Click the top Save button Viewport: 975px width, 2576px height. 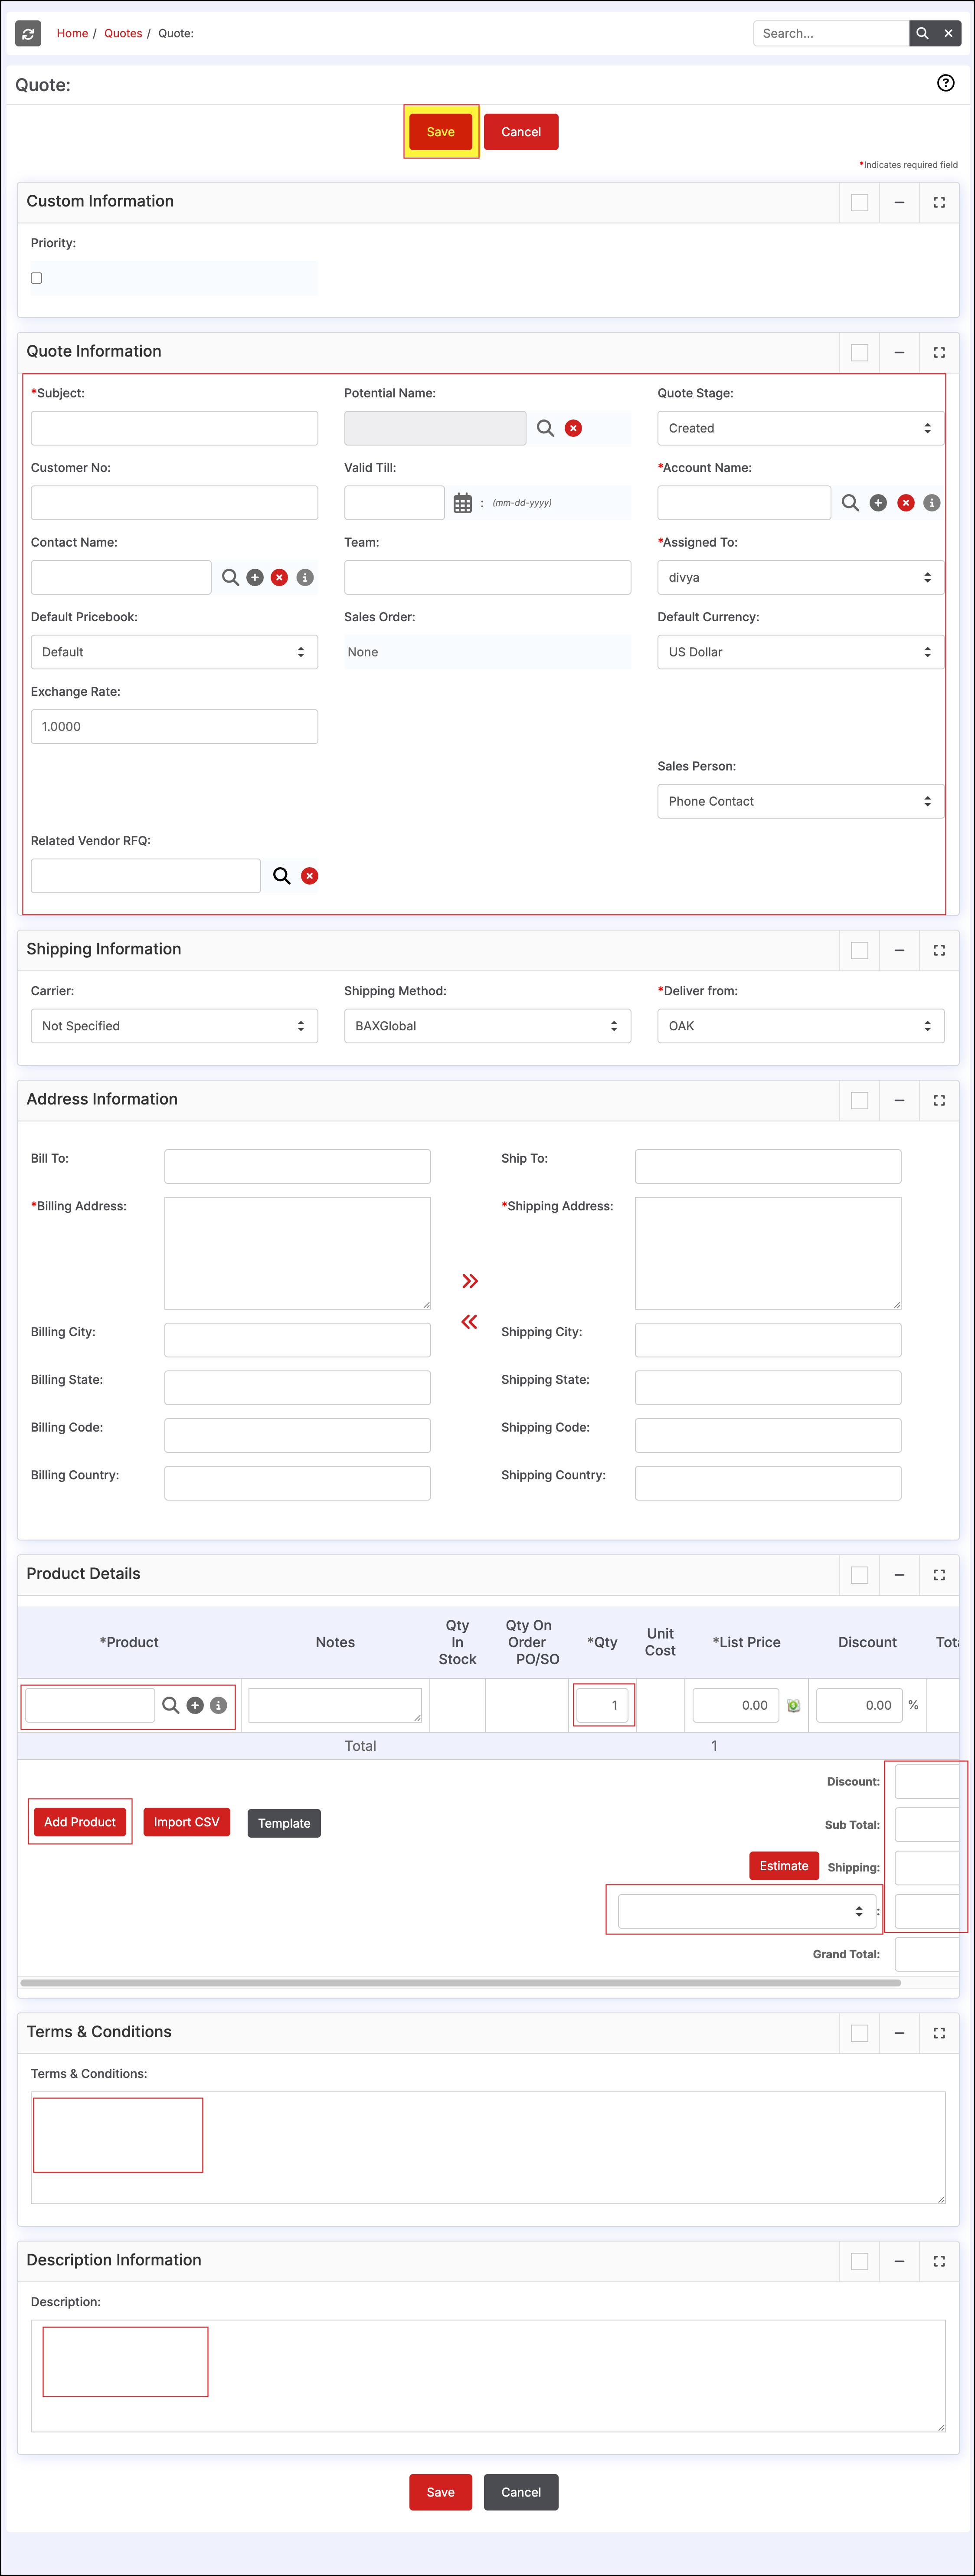[440, 132]
